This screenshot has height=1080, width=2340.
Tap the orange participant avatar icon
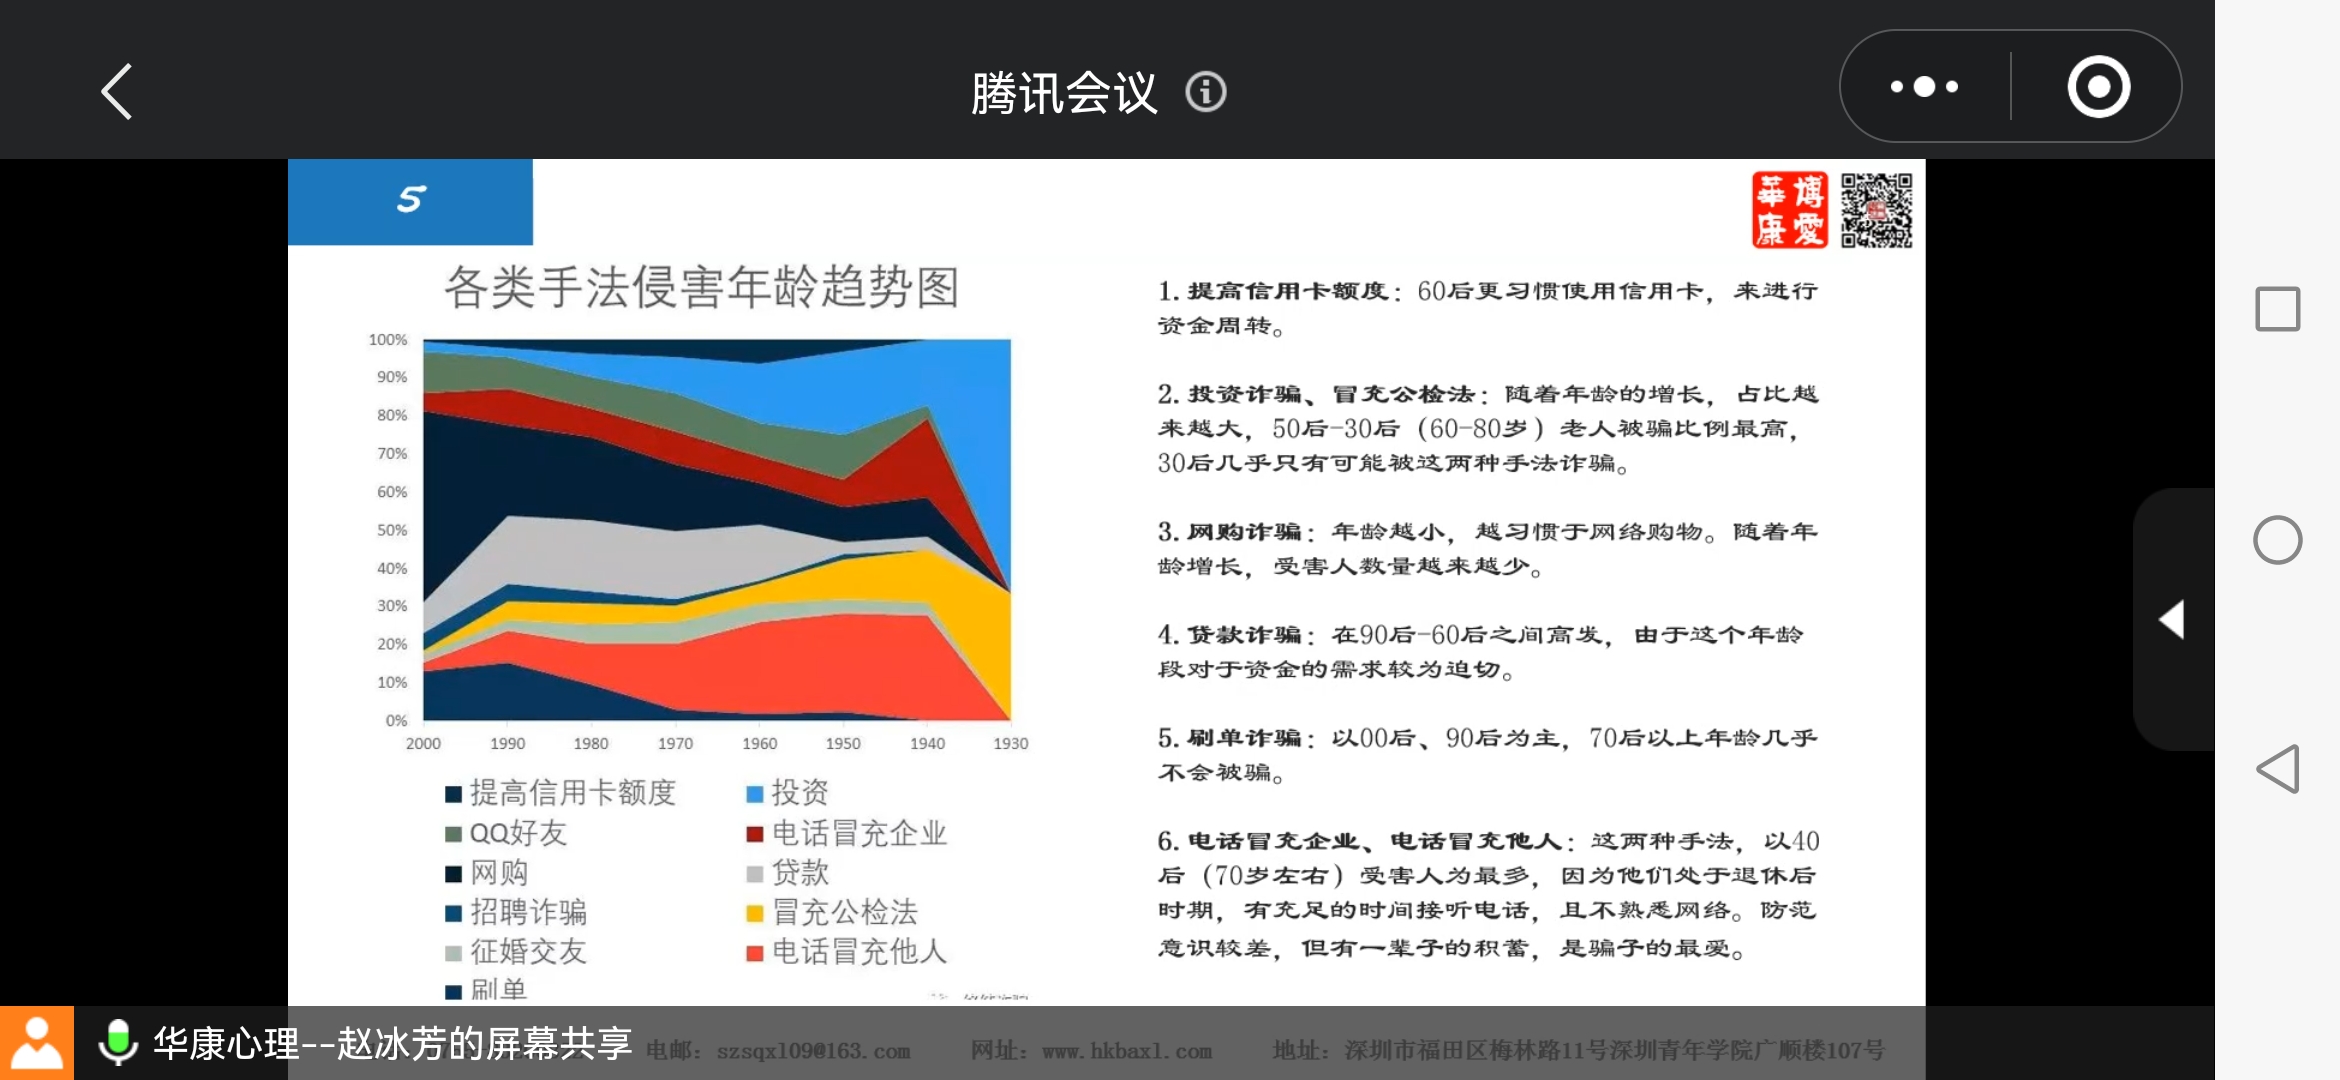point(37,1043)
